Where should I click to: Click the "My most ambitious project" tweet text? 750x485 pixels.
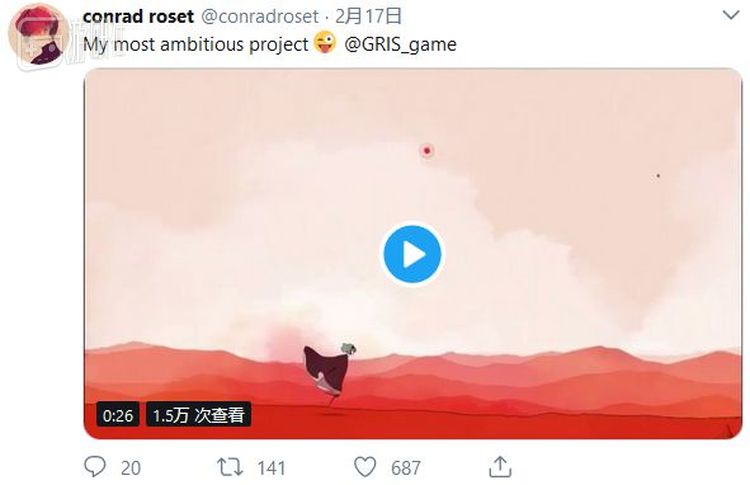[x=196, y=44]
